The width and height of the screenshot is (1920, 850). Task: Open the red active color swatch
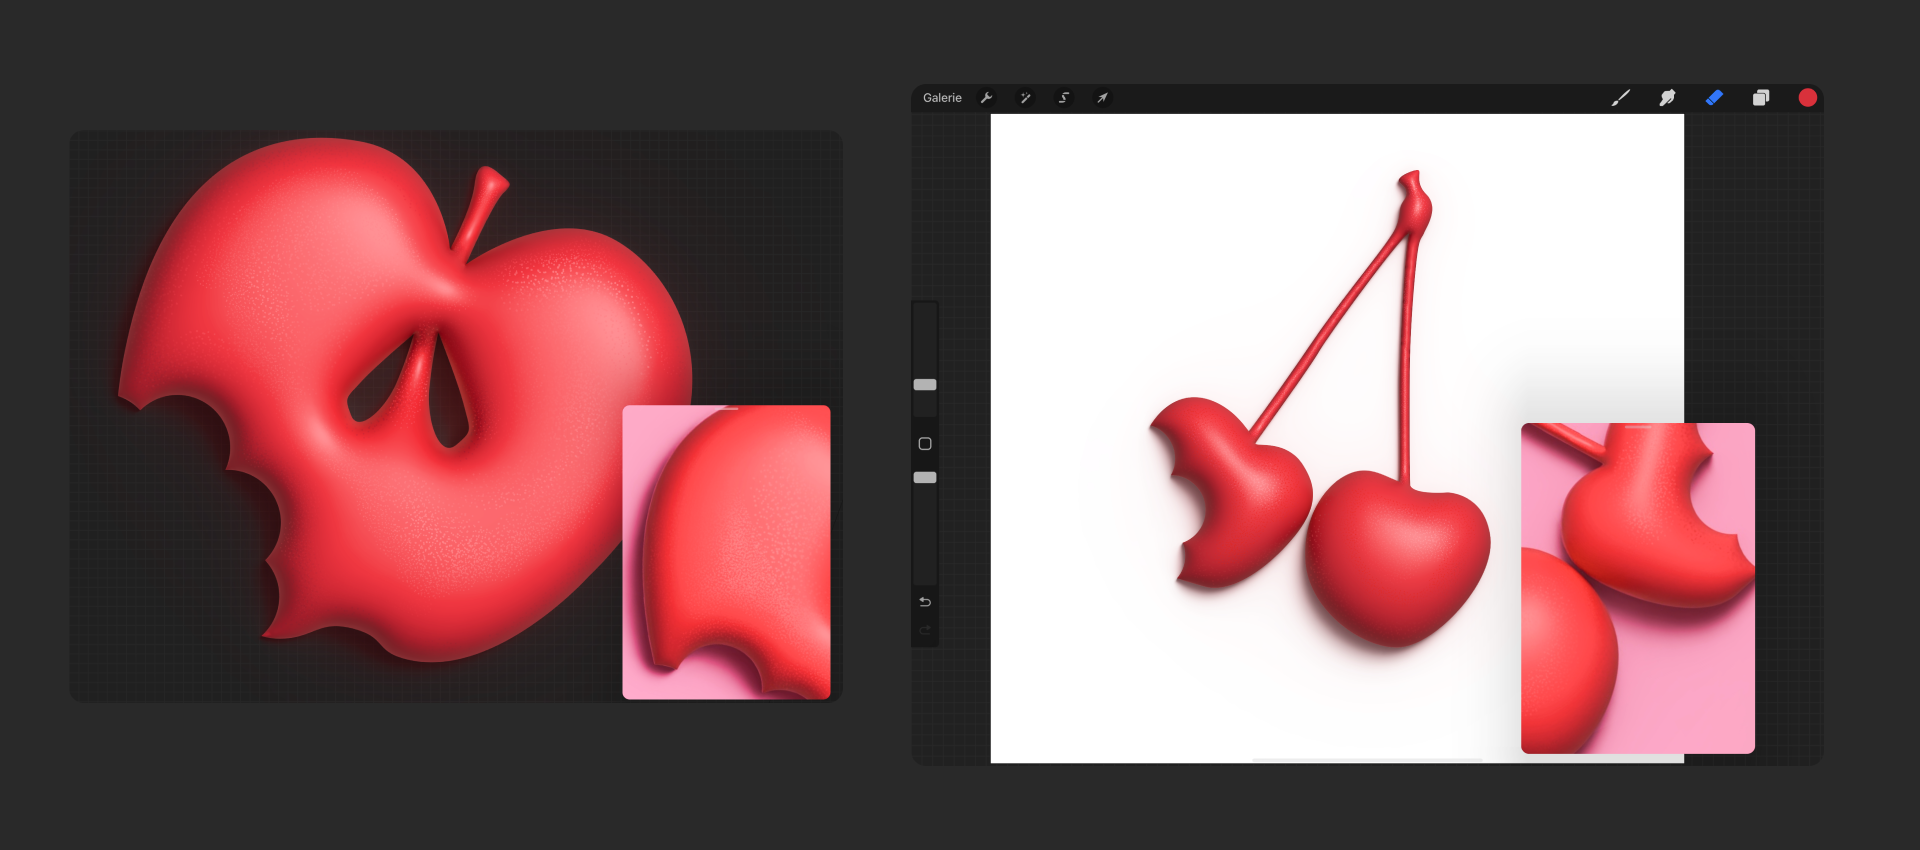click(x=1807, y=98)
